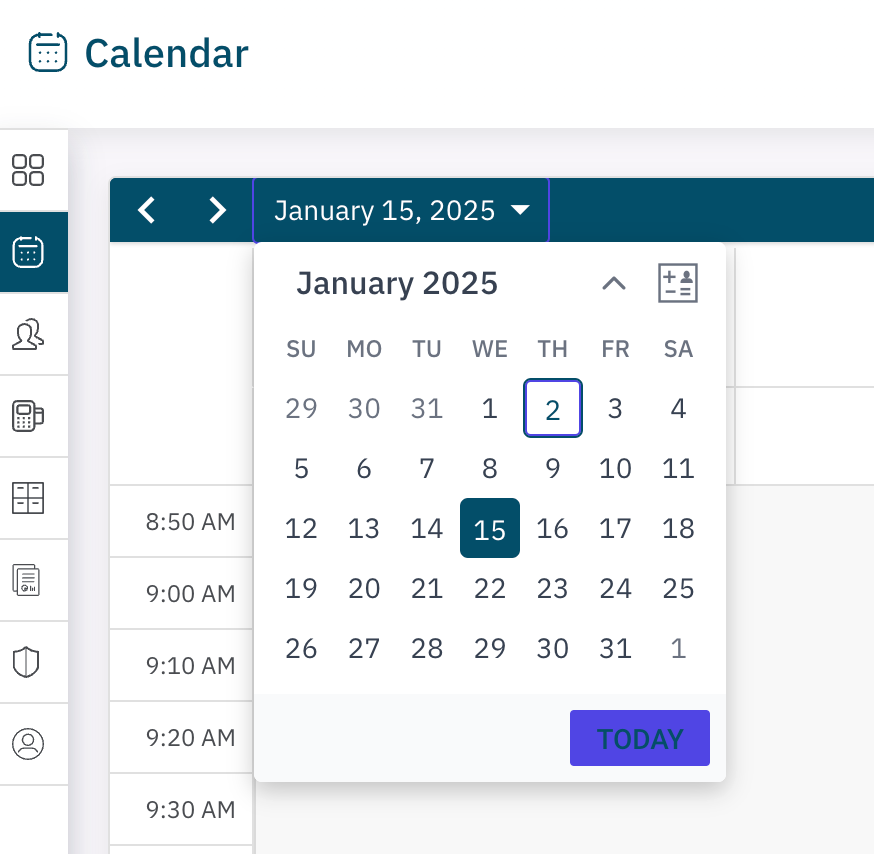874x854 pixels.
Task: Click the date calculator icon in date picker
Action: [x=677, y=284]
